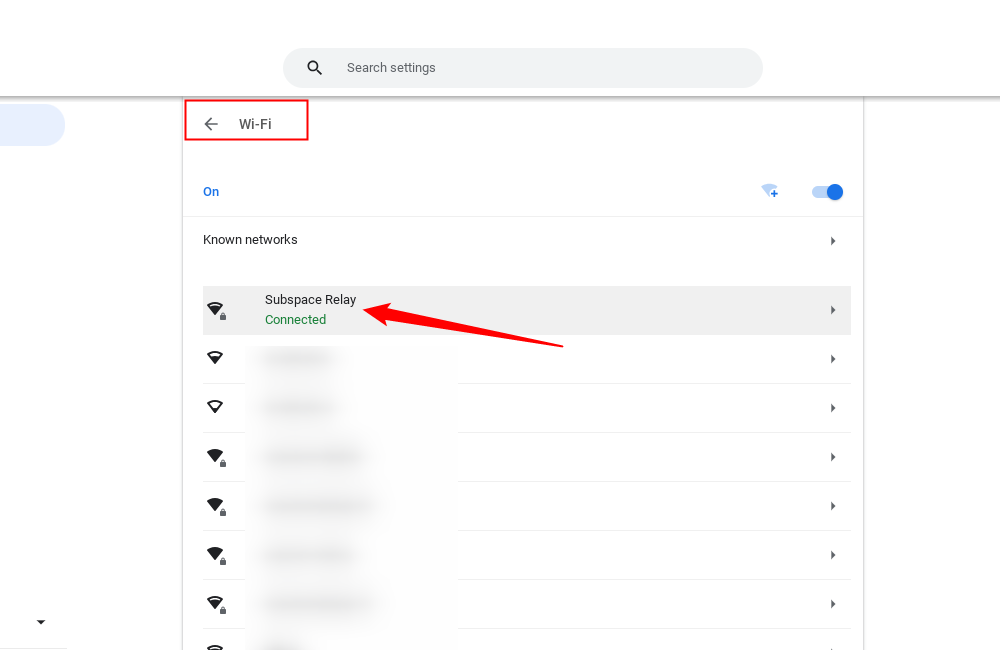Click the Connected status text
Image resolution: width=1000 pixels, height=650 pixels.
click(x=295, y=319)
